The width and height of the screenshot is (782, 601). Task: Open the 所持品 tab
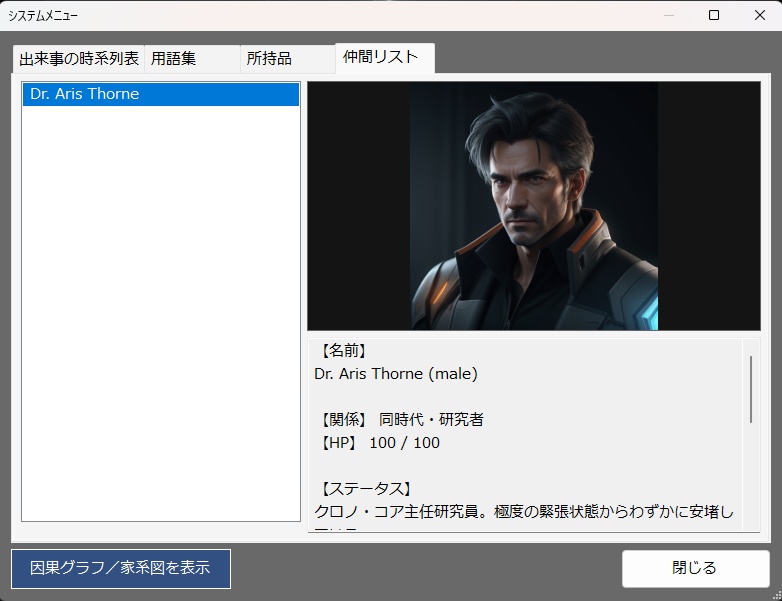click(x=288, y=59)
